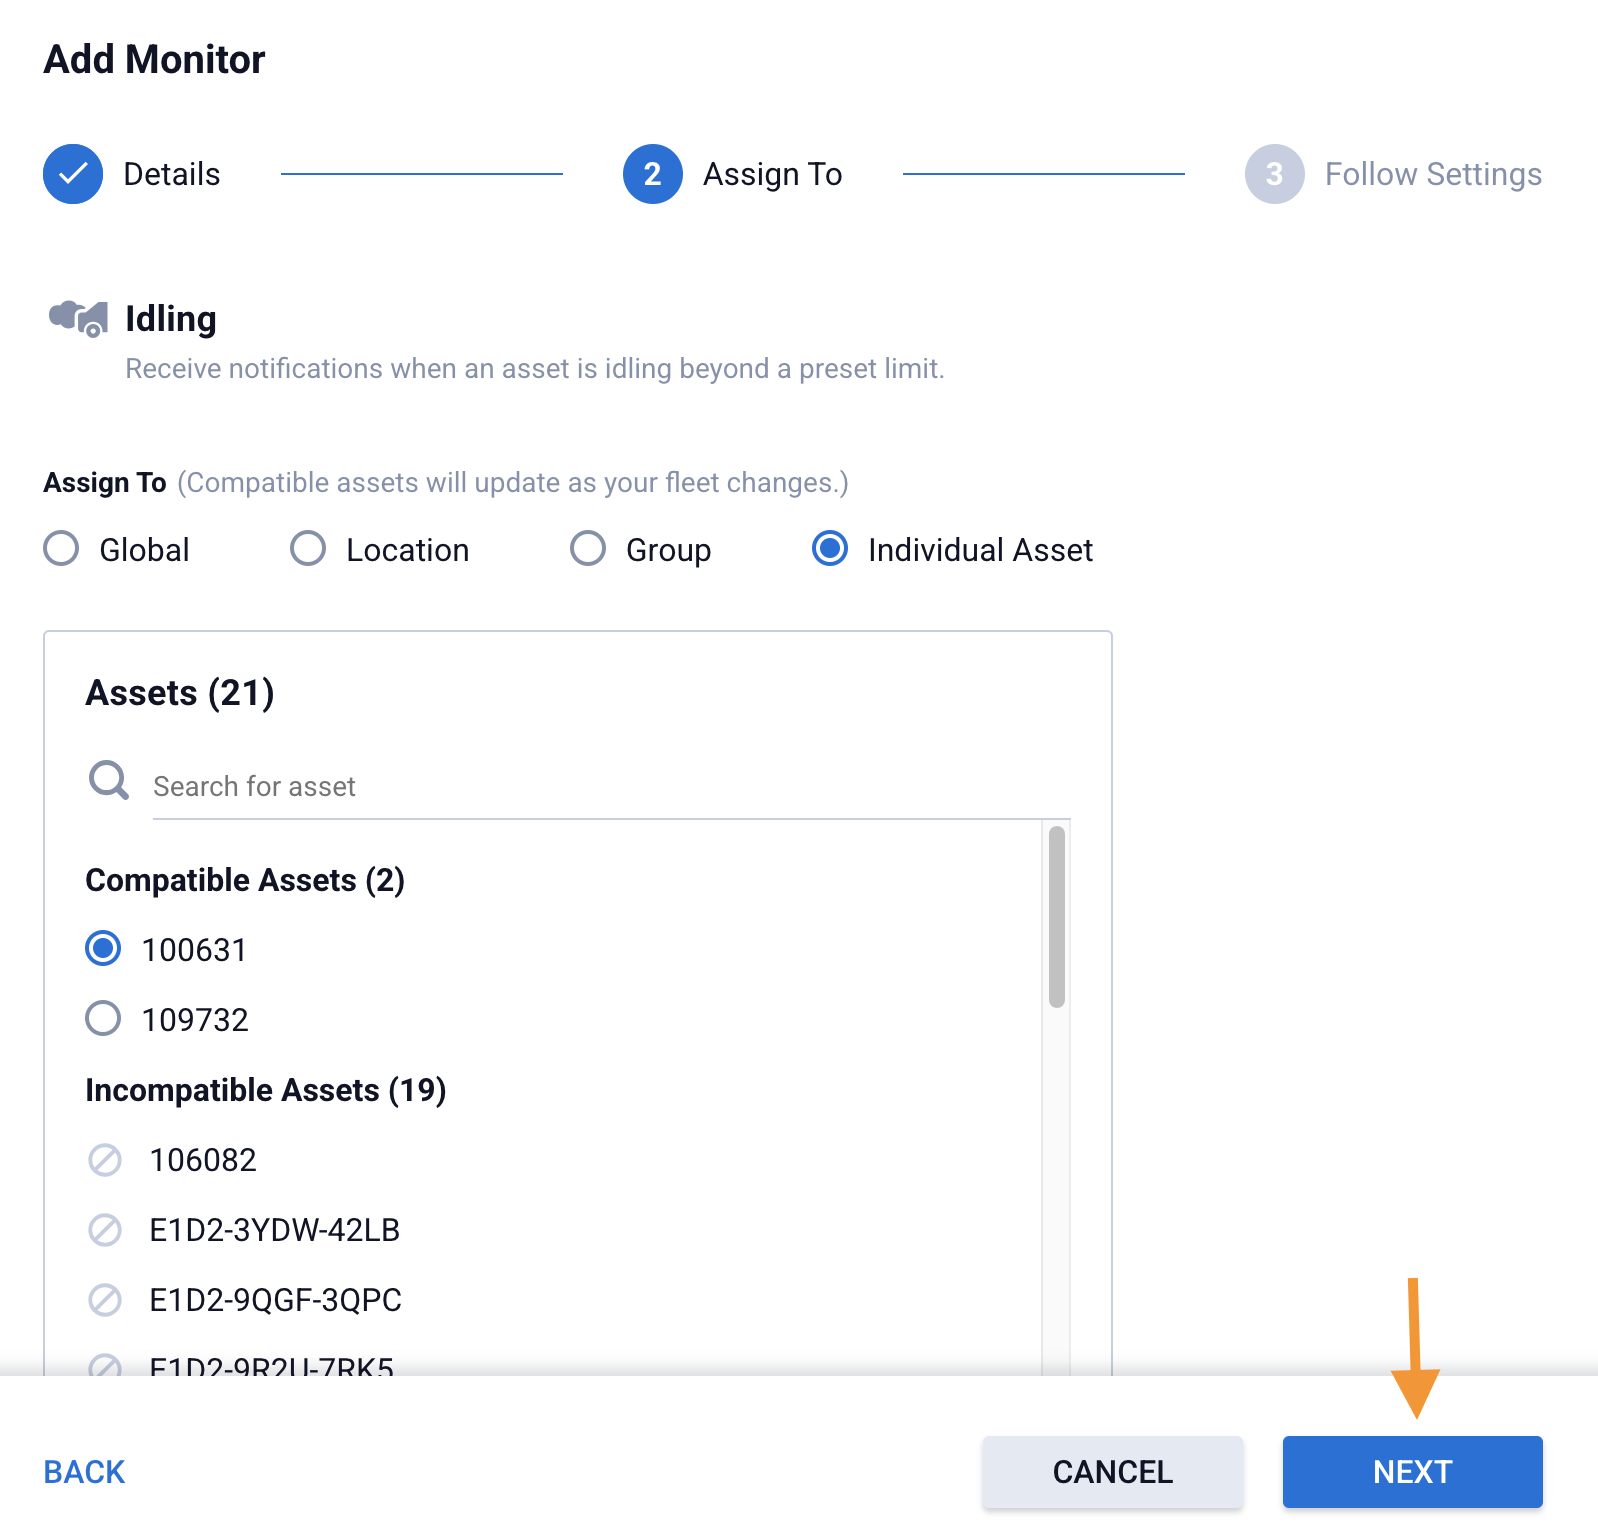Select the Individual Asset radio button
The image size is (1598, 1538).
tap(830, 549)
